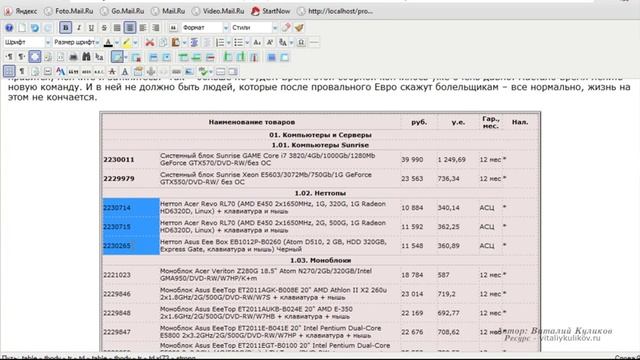Insert a numbered list

tap(220, 42)
